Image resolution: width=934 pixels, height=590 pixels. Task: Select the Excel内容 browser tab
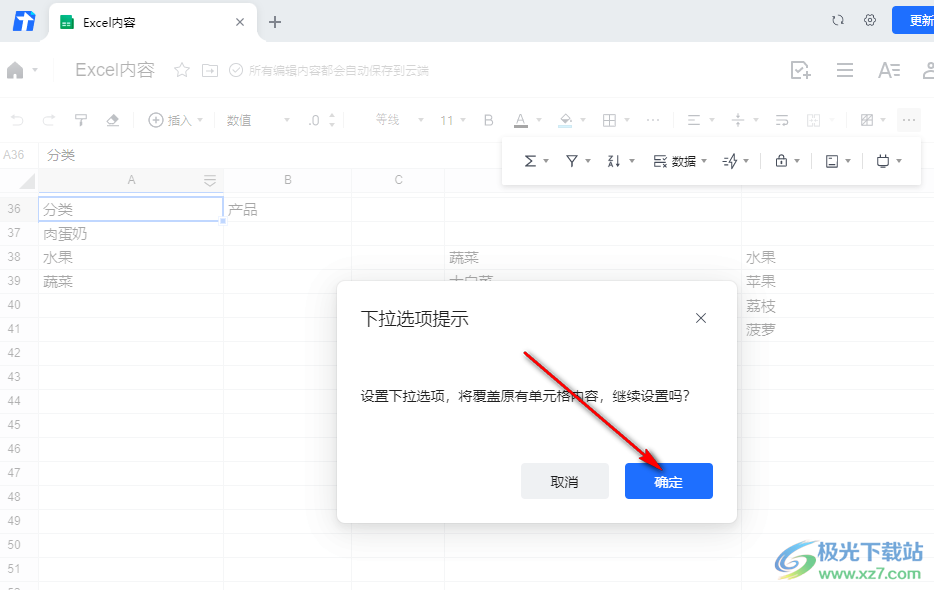tap(152, 23)
